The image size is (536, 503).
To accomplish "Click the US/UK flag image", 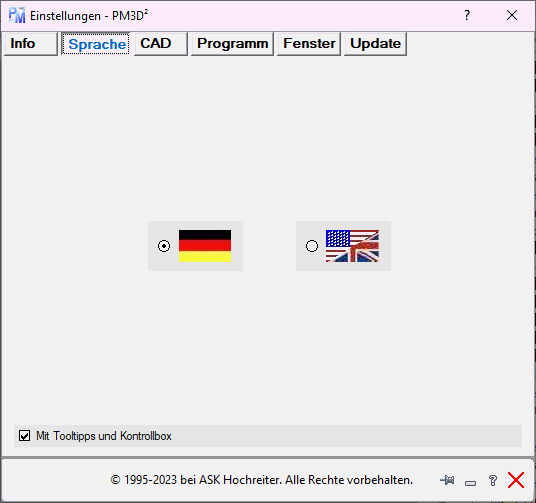I will click(x=352, y=246).
